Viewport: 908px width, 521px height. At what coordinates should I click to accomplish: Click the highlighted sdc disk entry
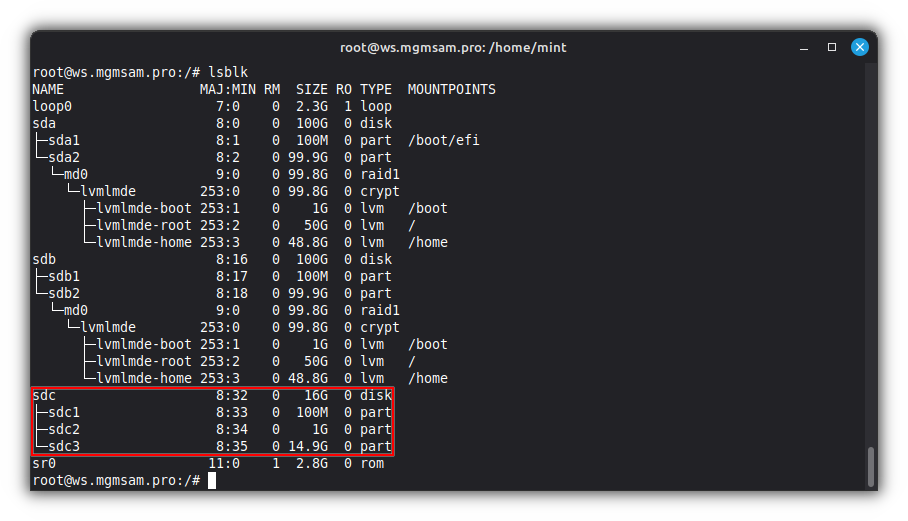(x=45, y=395)
